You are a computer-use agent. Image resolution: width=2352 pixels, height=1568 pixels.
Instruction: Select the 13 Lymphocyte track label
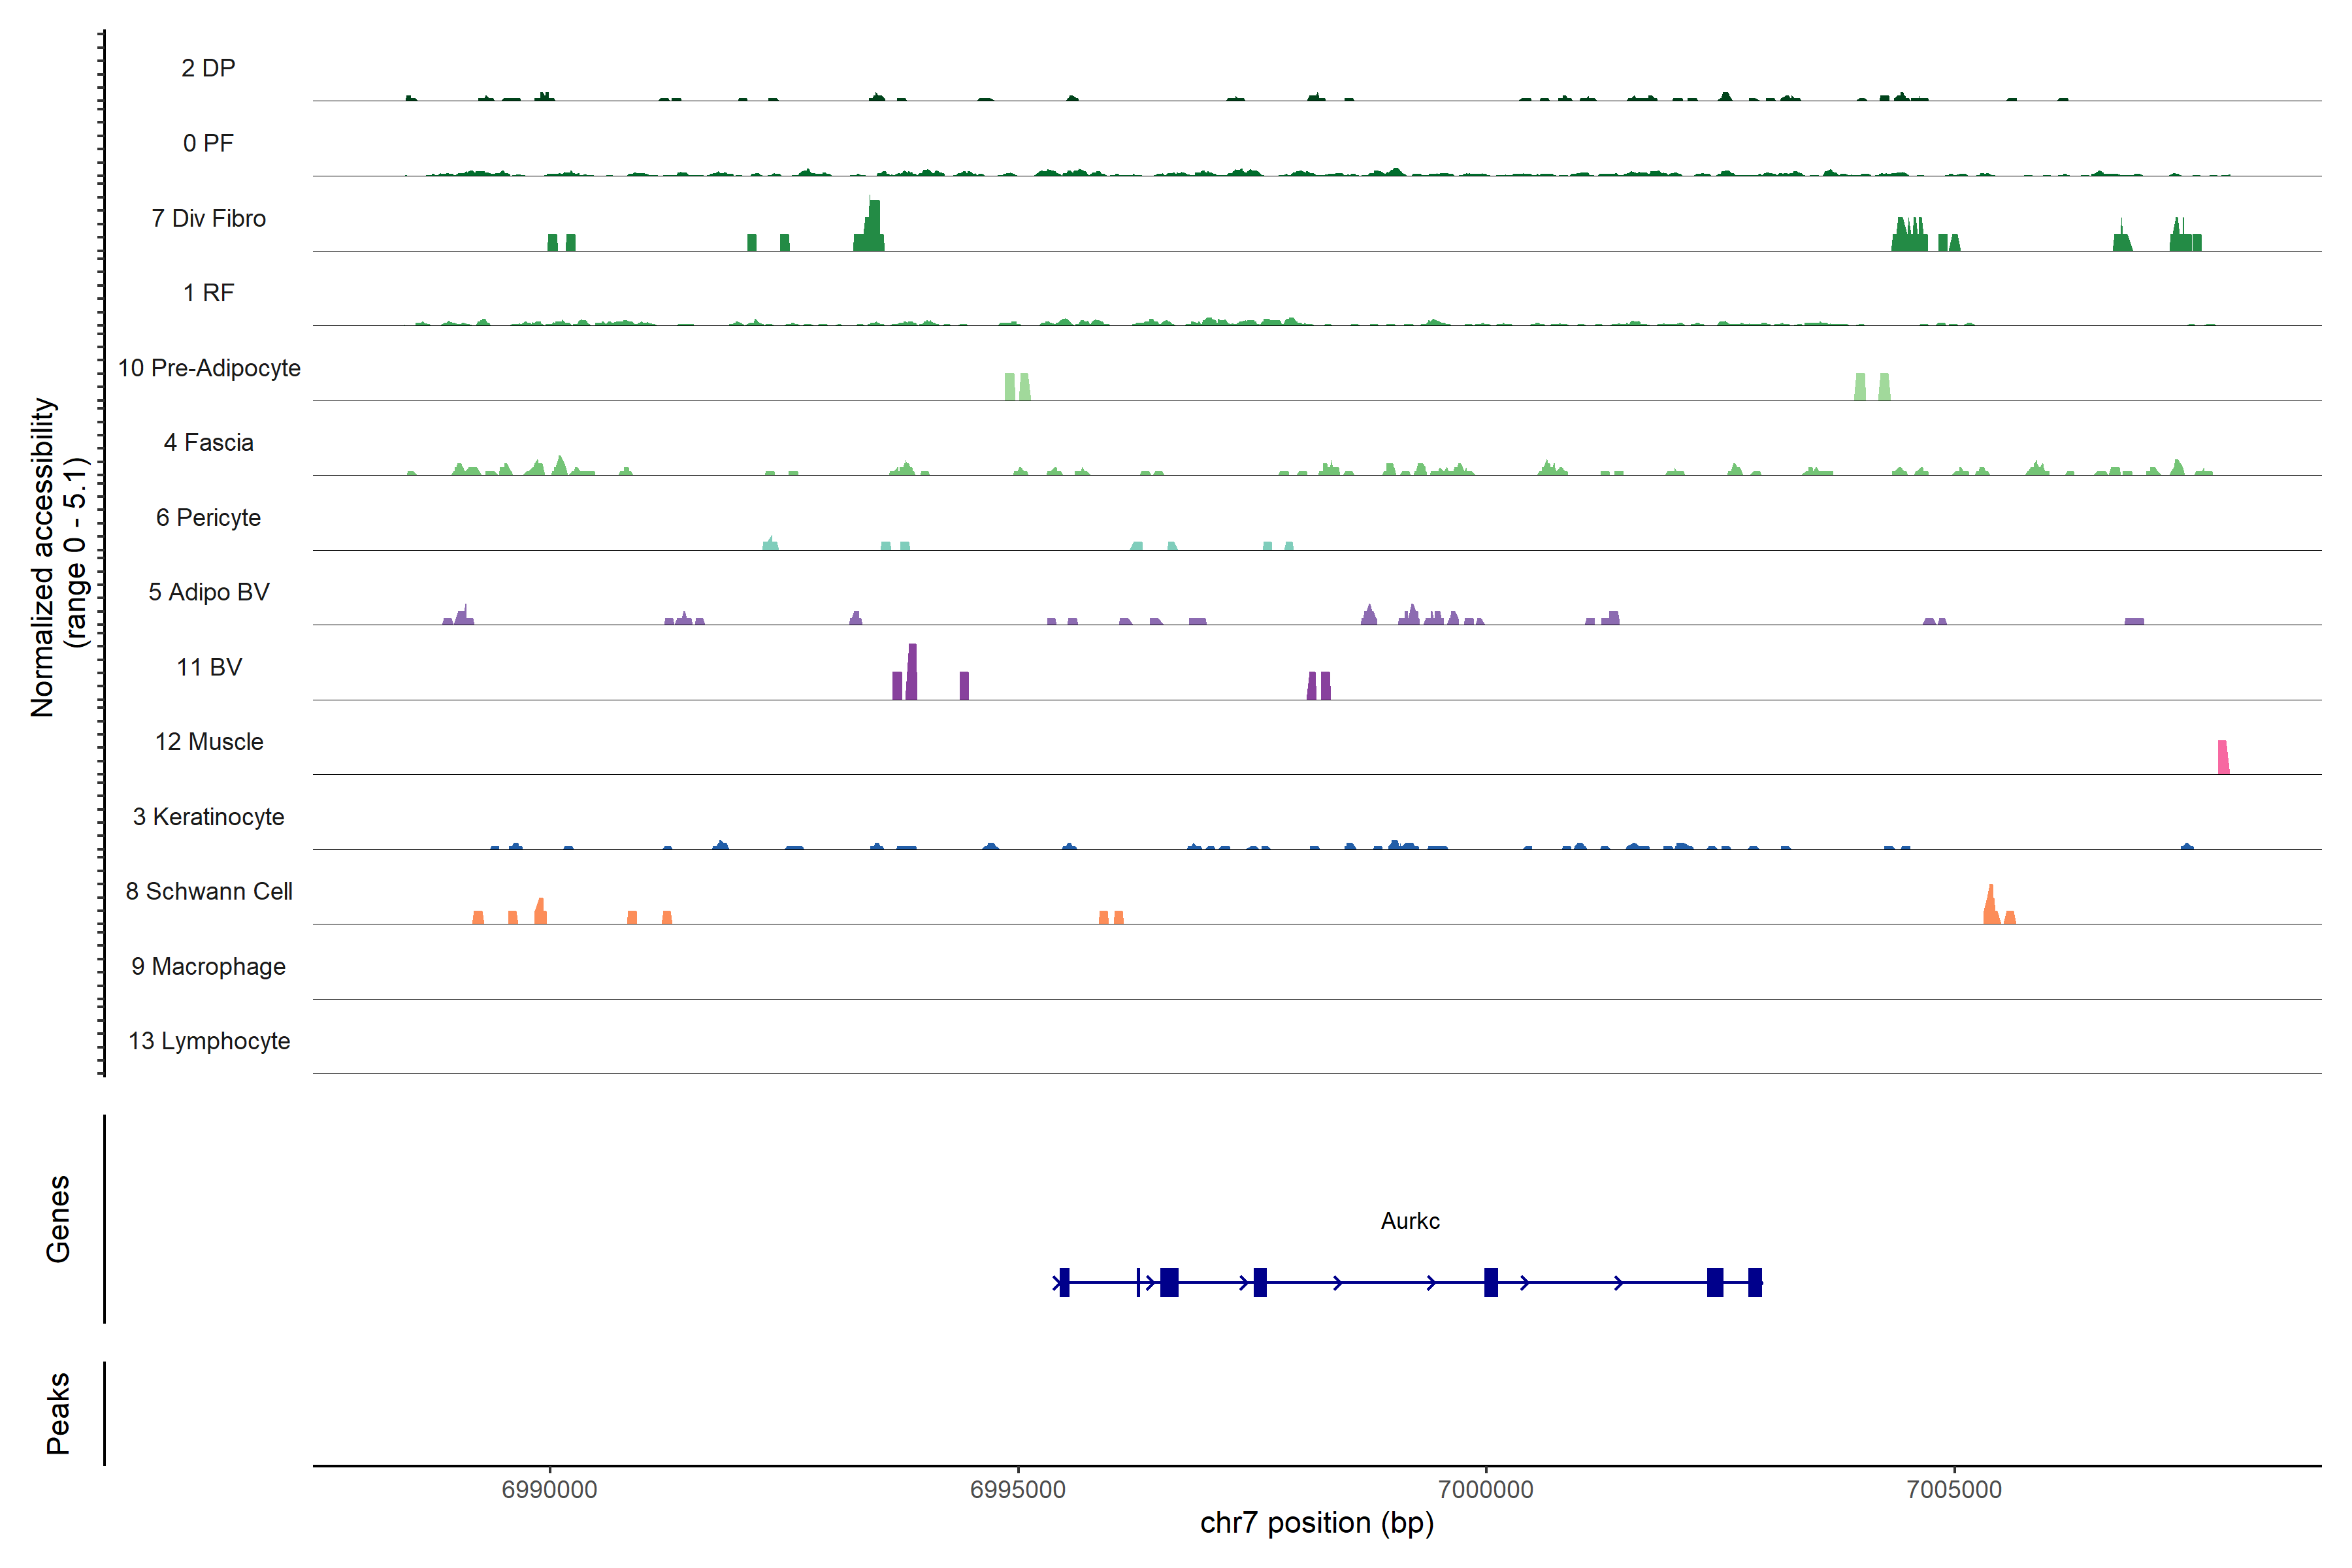(x=209, y=1041)
